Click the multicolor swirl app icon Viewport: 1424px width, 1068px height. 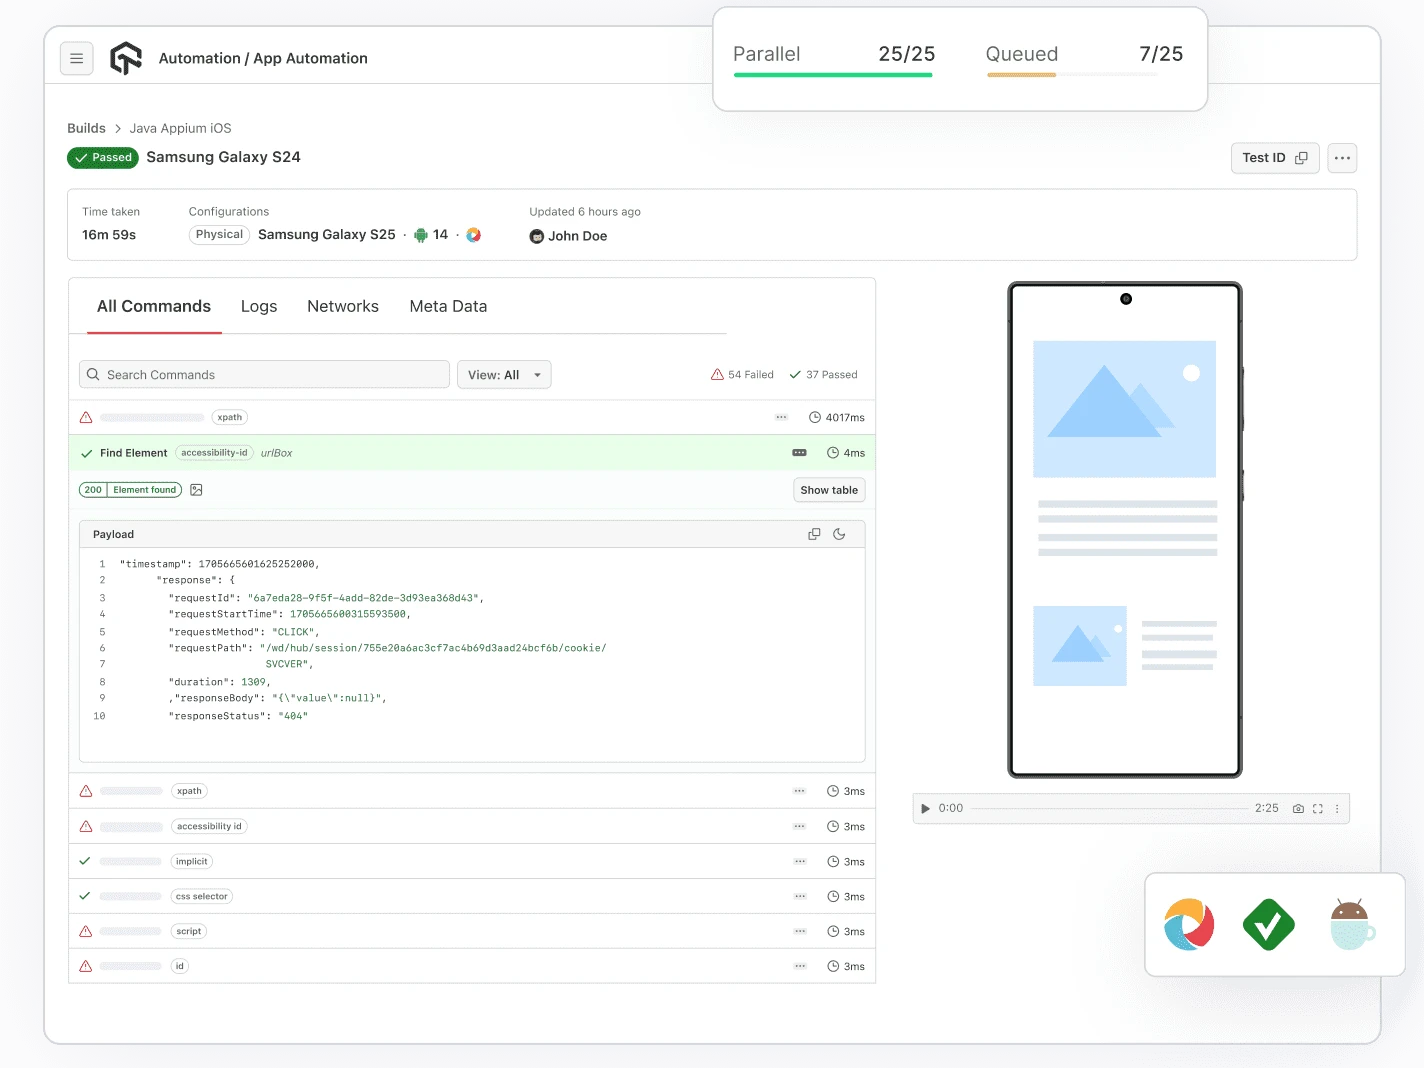click(1189, 924)
